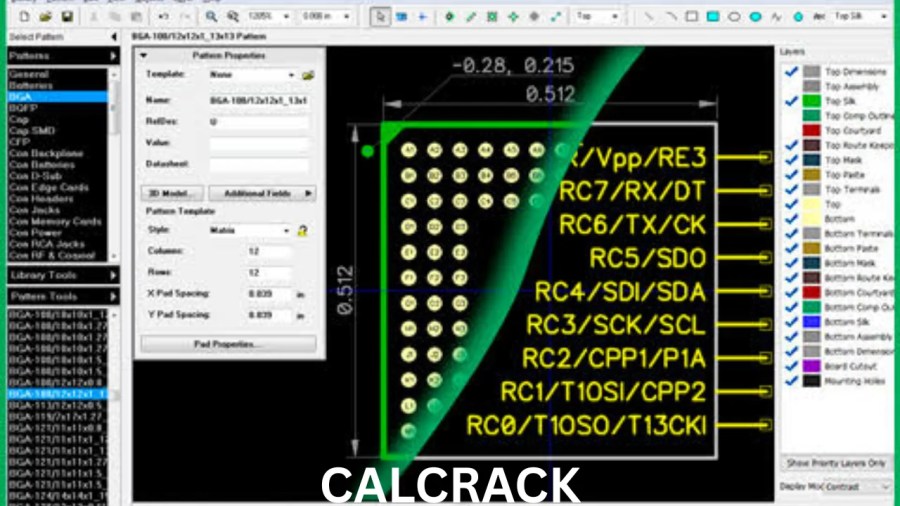Toggle Bottom Silk layer checkmark
The image size is (900, 506).
point(792,322)
